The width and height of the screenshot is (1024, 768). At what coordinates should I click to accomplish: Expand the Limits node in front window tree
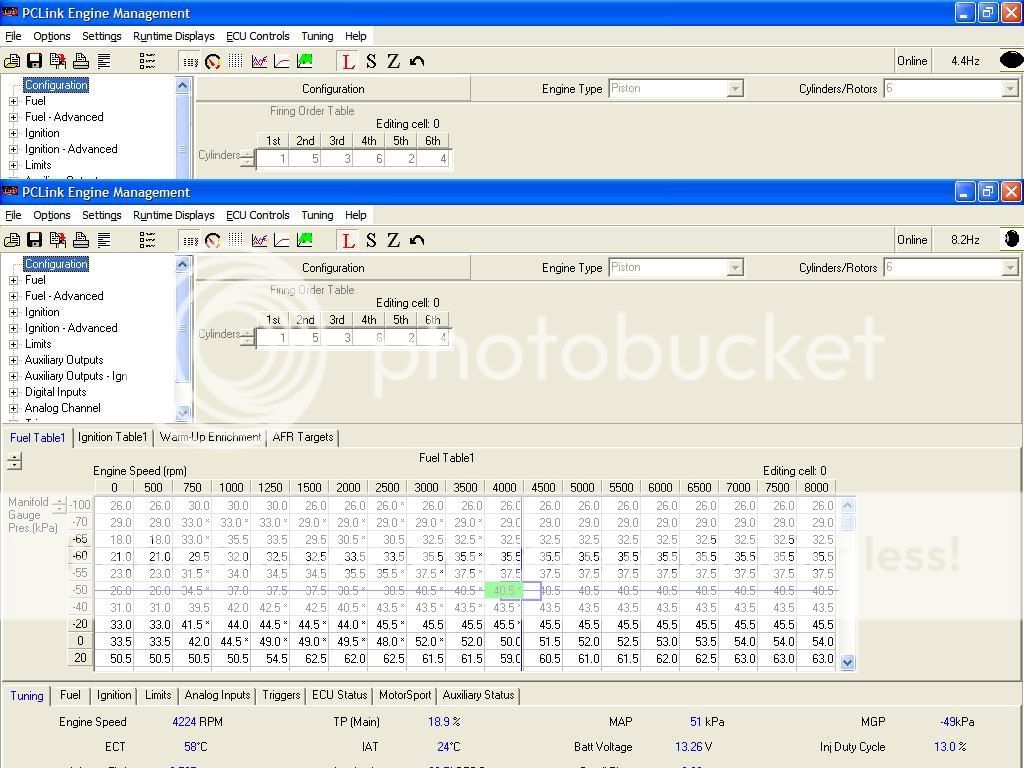(13, 344)
